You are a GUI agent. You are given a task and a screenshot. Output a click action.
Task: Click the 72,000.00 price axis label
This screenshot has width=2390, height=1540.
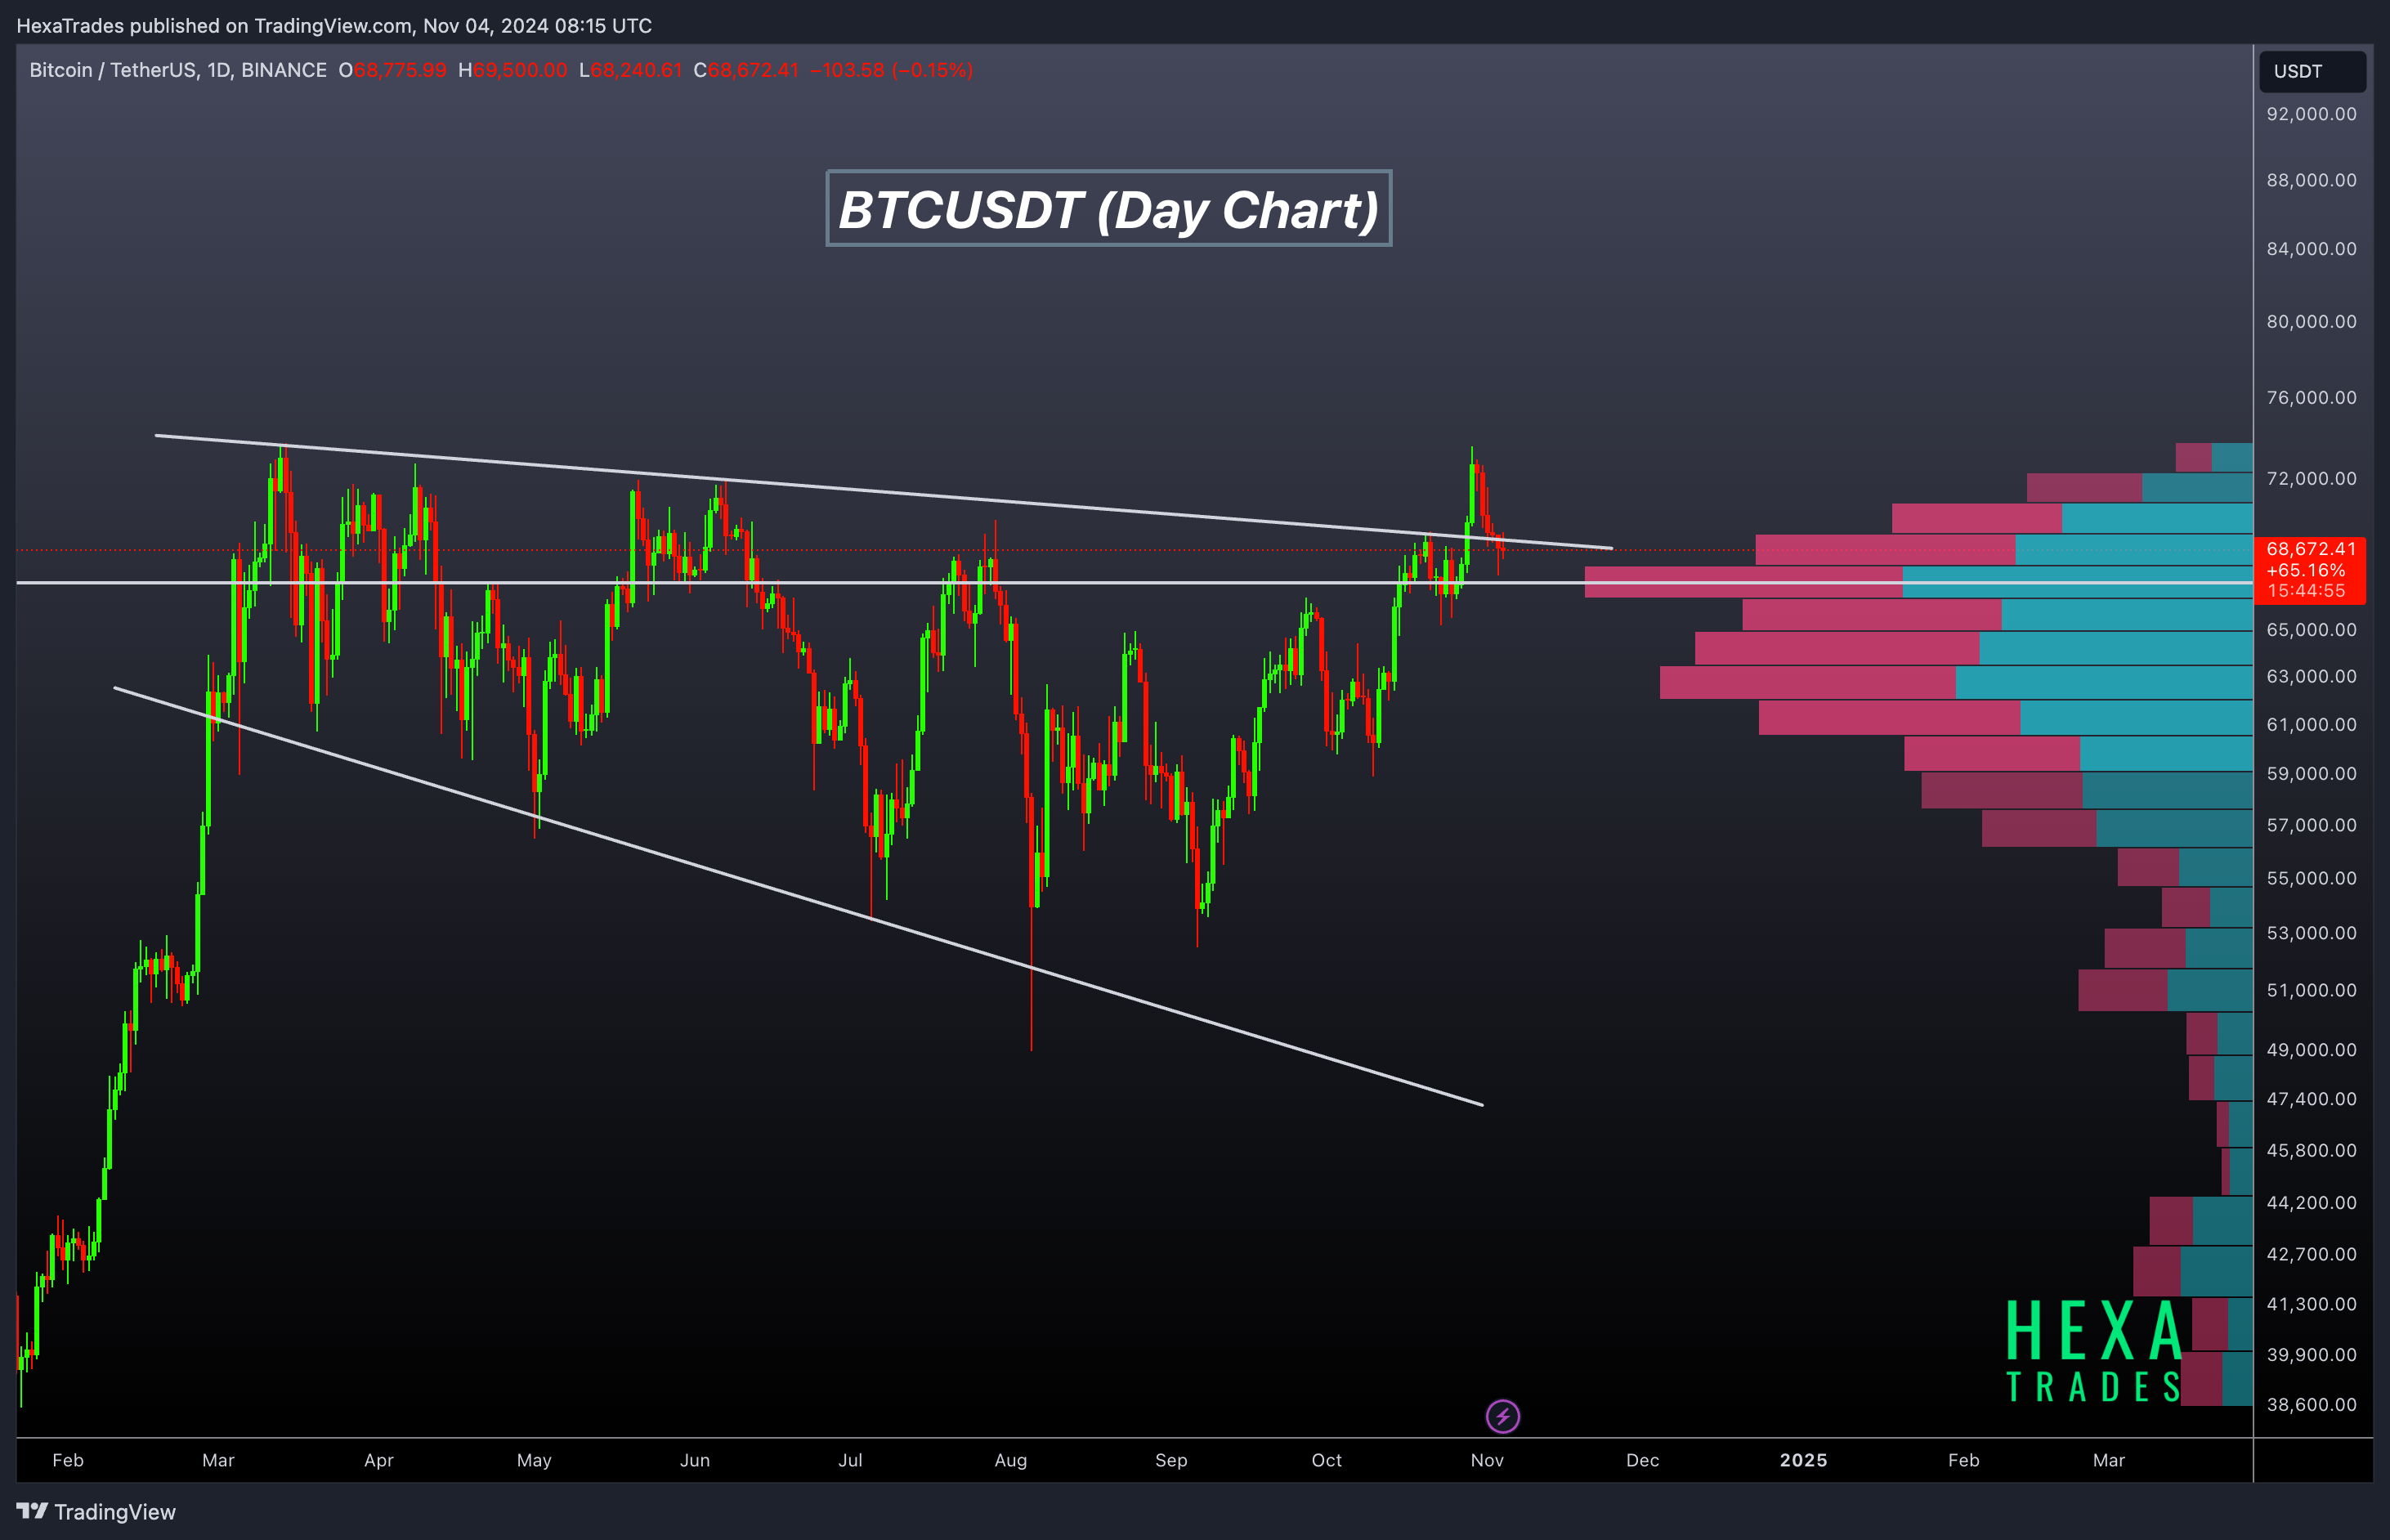[2311, 478]
